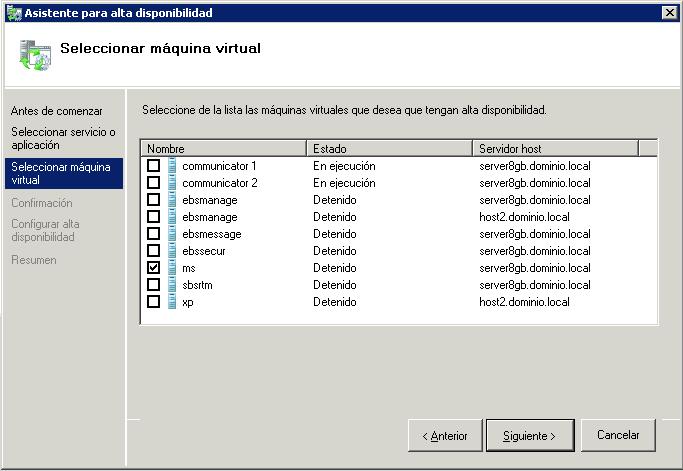Click the VM icon next to communicator 1

coord(172,166)
